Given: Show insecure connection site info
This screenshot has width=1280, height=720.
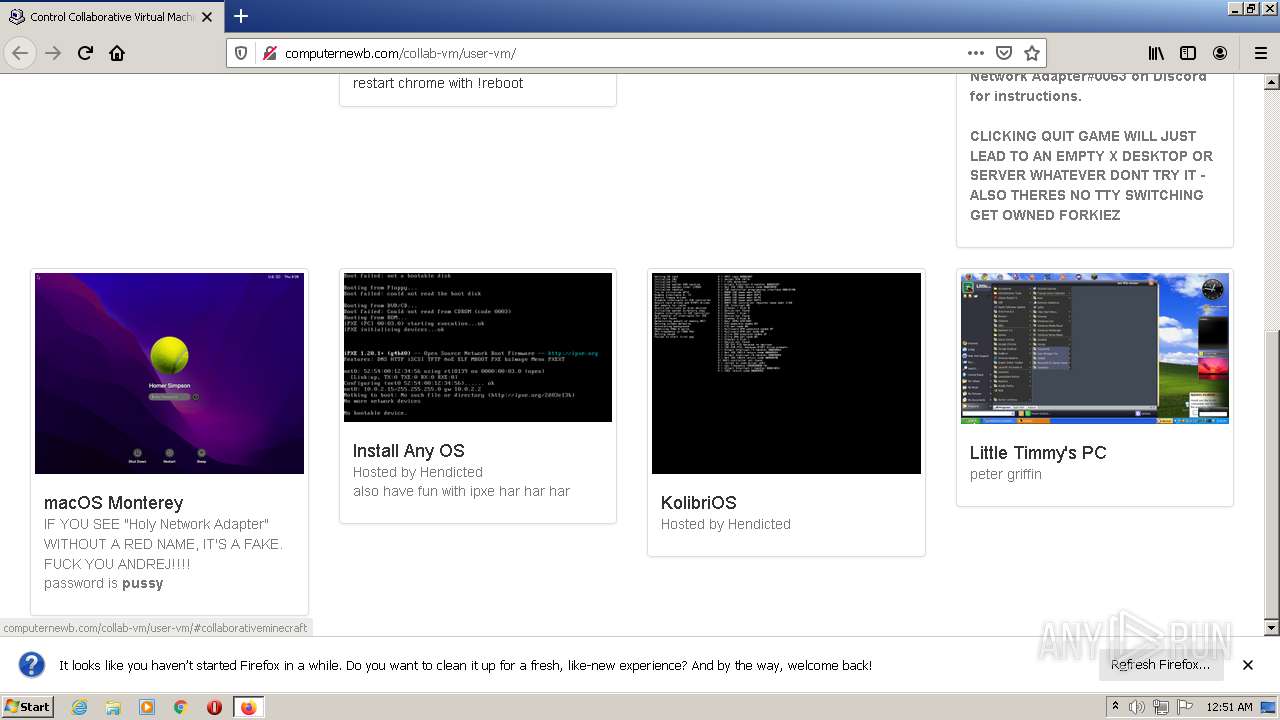Looking at the screenshot, I should pyautogui.click(x=268, y=53).
